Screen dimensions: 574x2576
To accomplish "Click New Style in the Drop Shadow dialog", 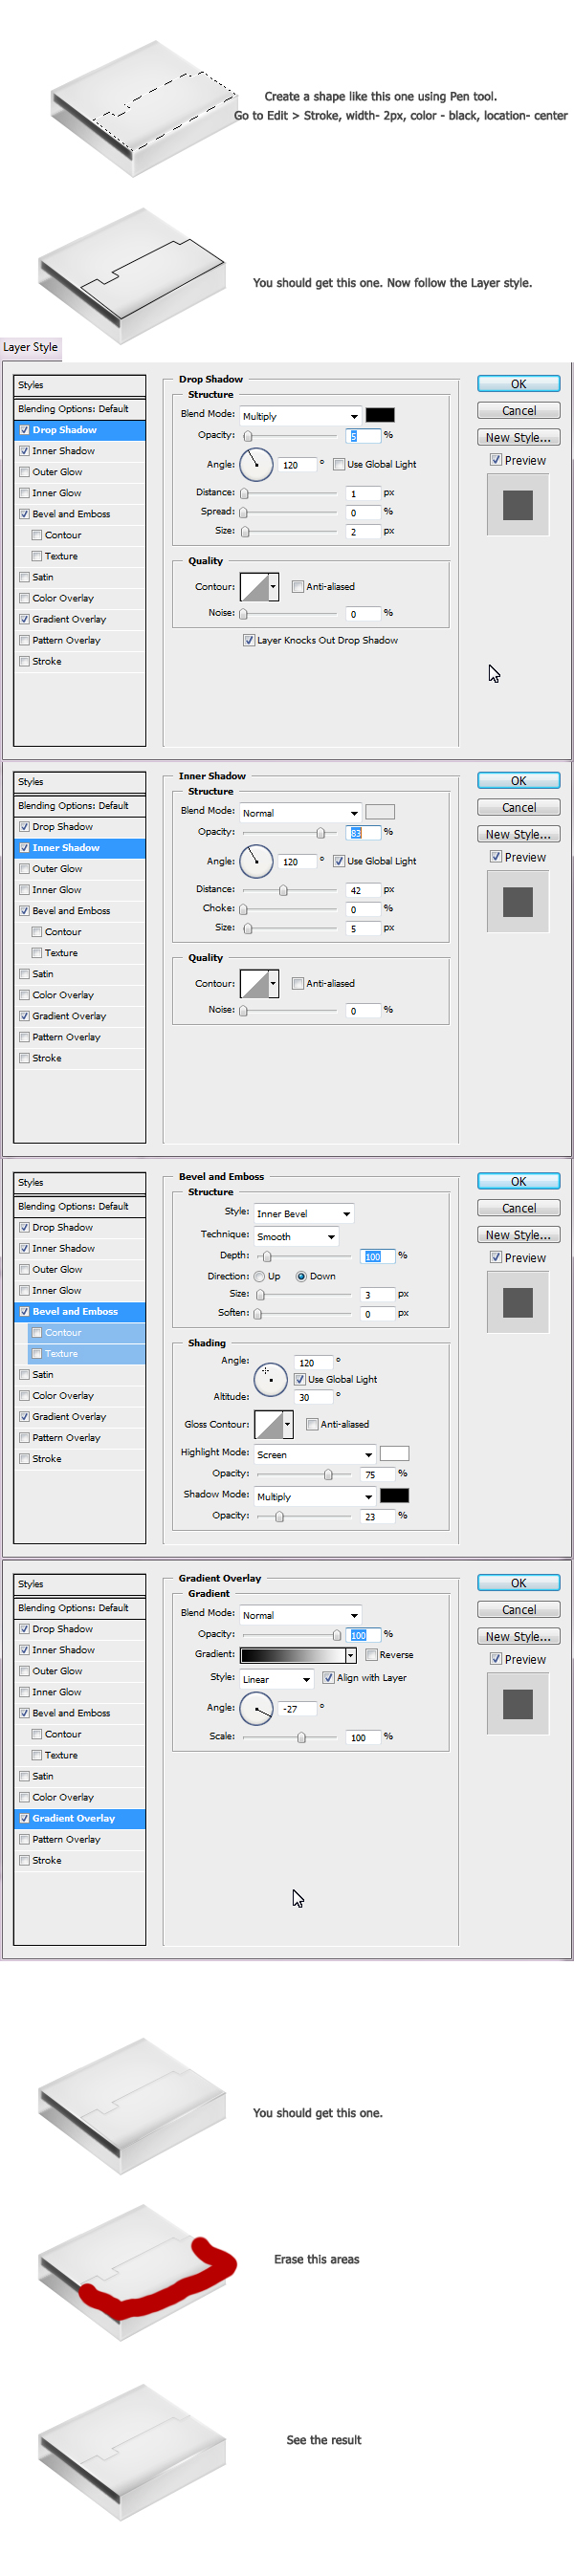I will pyautogui.click(x=518, y=437).
